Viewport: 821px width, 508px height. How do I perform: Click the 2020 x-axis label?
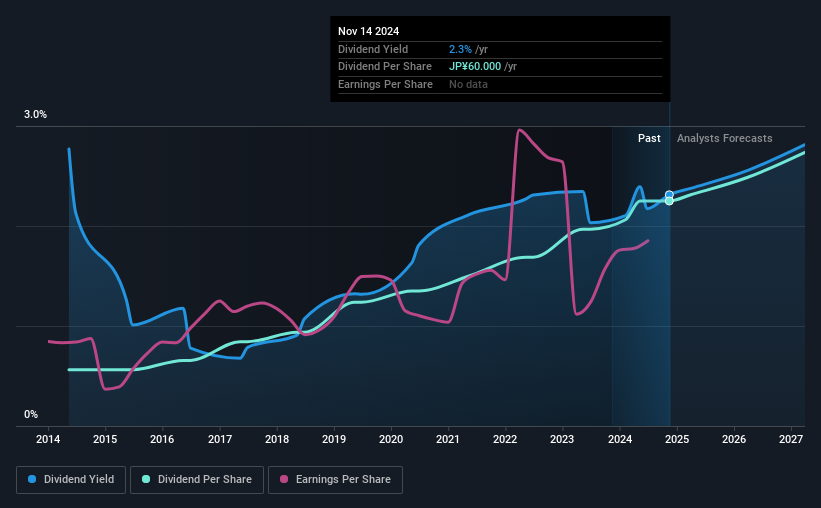[x=391, y=439]
